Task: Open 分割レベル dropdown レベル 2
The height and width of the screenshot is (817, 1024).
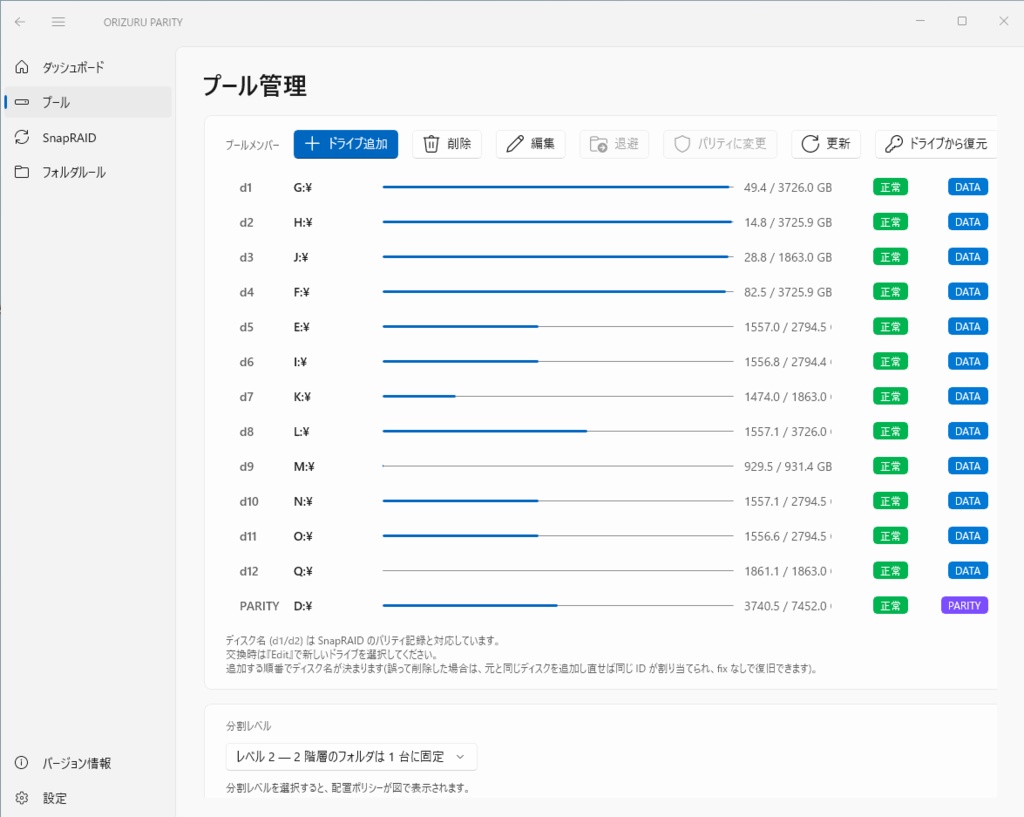Action: pyautogui.click(x=351, y=756)
